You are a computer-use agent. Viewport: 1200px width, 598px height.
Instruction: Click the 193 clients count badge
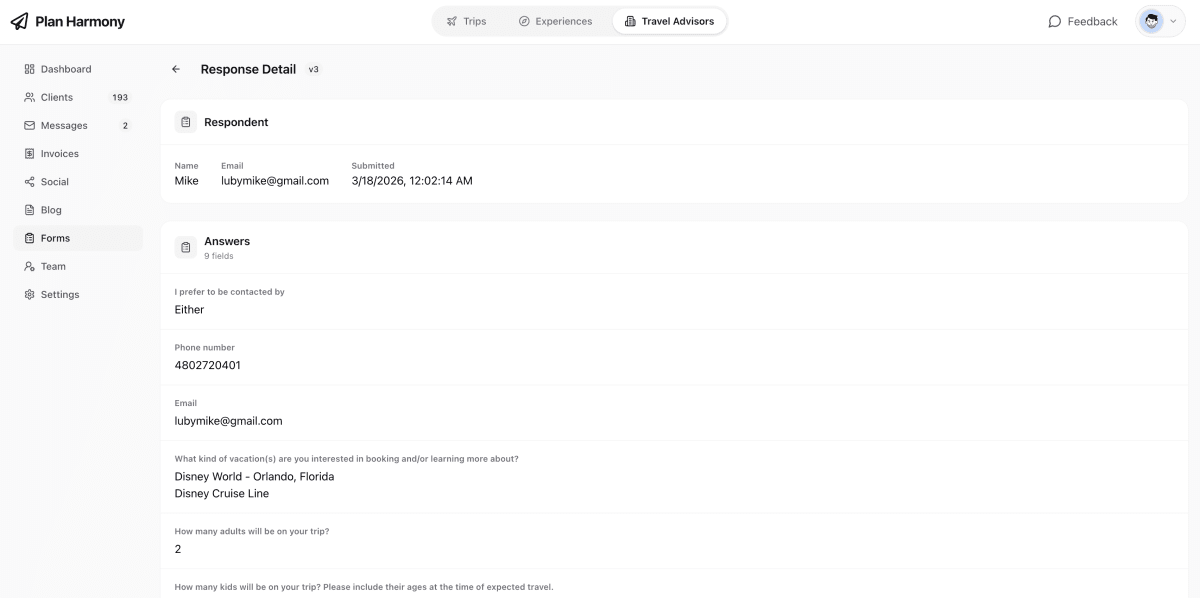[x=120, y=97]
